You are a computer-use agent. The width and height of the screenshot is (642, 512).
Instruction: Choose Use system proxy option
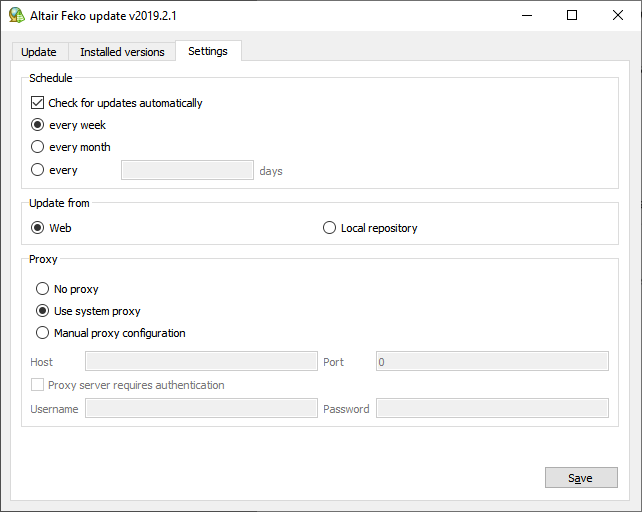43,311
